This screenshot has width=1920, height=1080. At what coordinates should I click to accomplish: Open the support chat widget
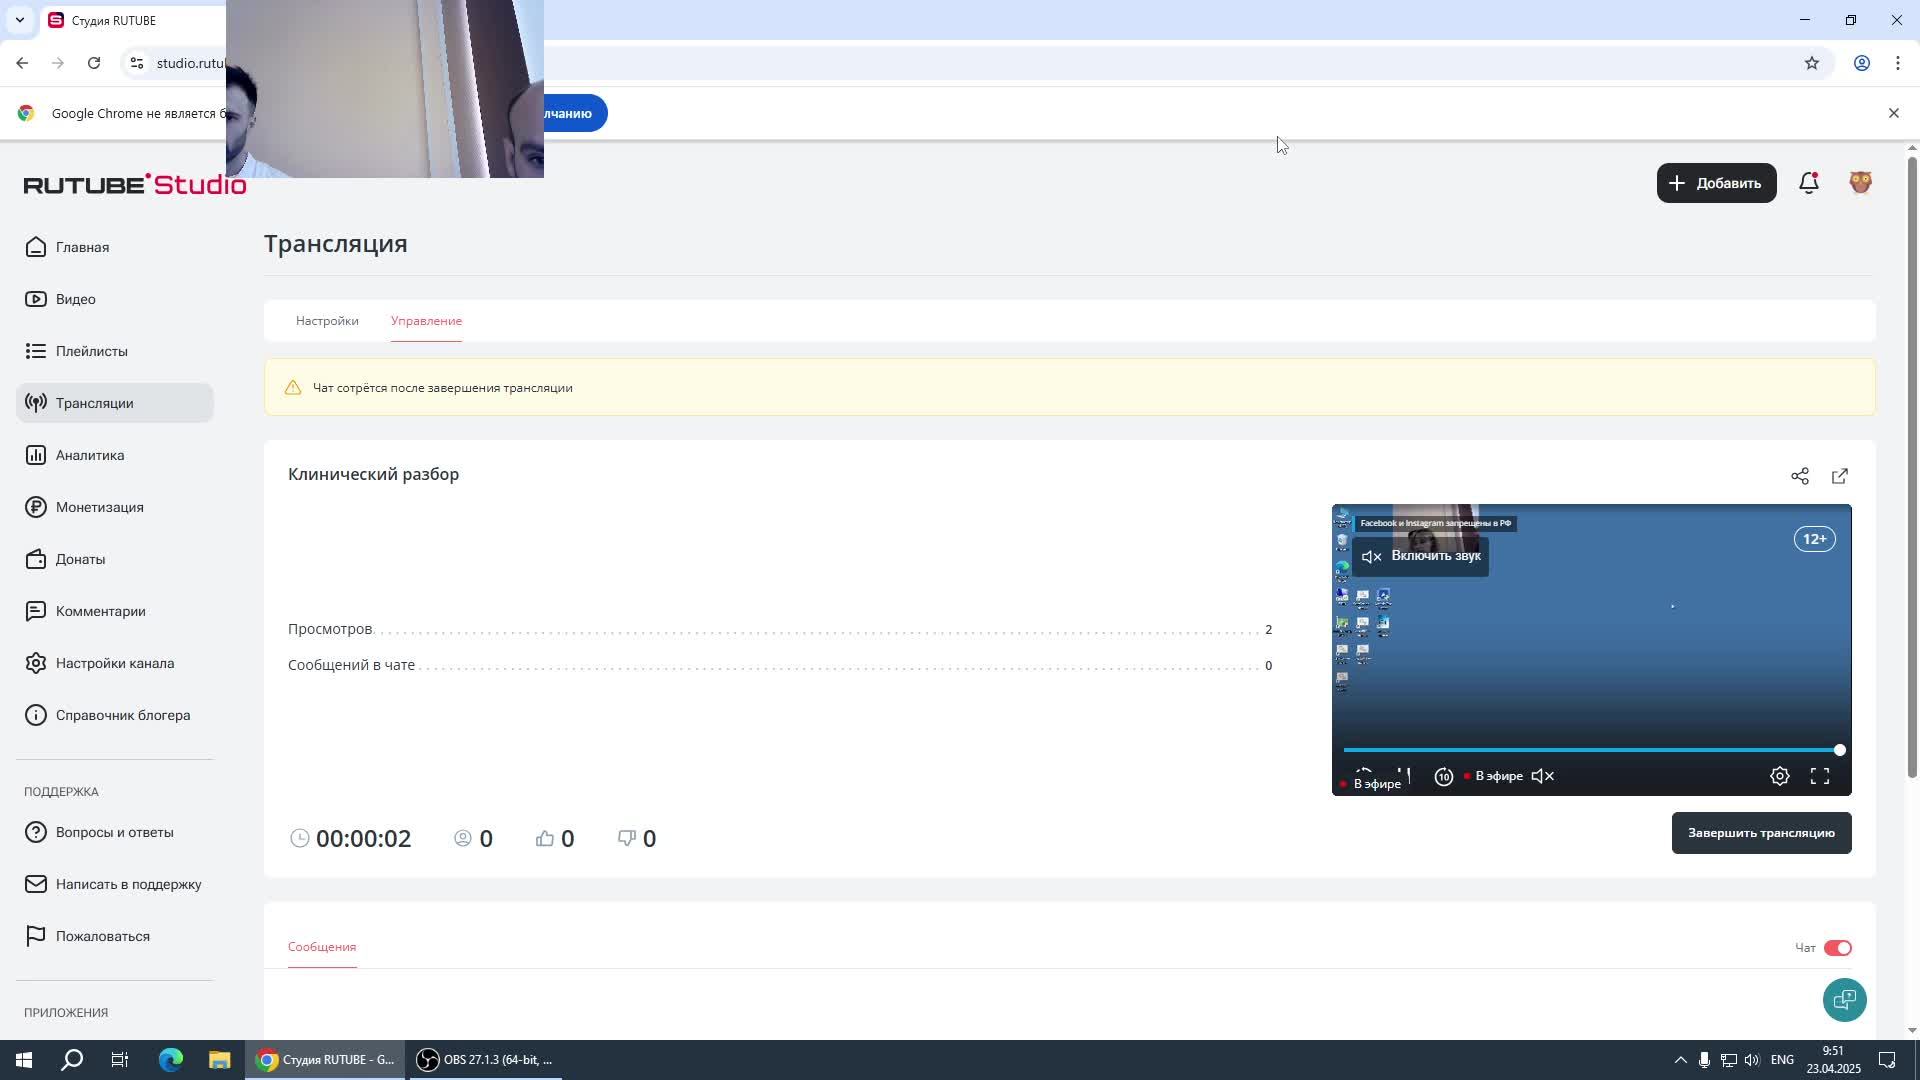coord(1844,1000)
